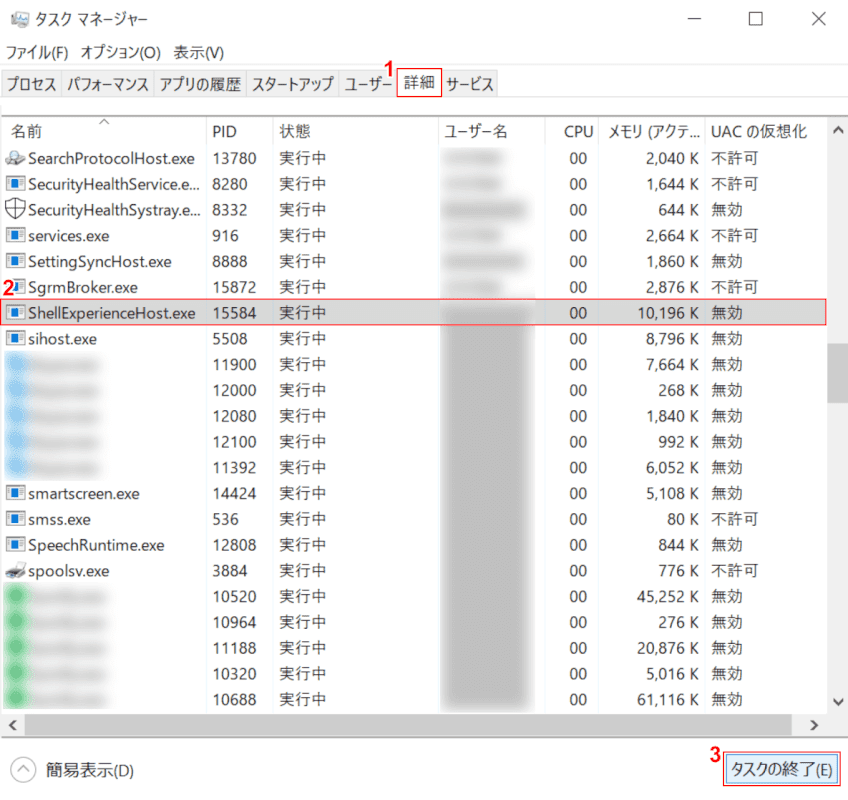Screen dimensions: 848x800
Task: Sort by the PID column header
Action: coord(240,131)
